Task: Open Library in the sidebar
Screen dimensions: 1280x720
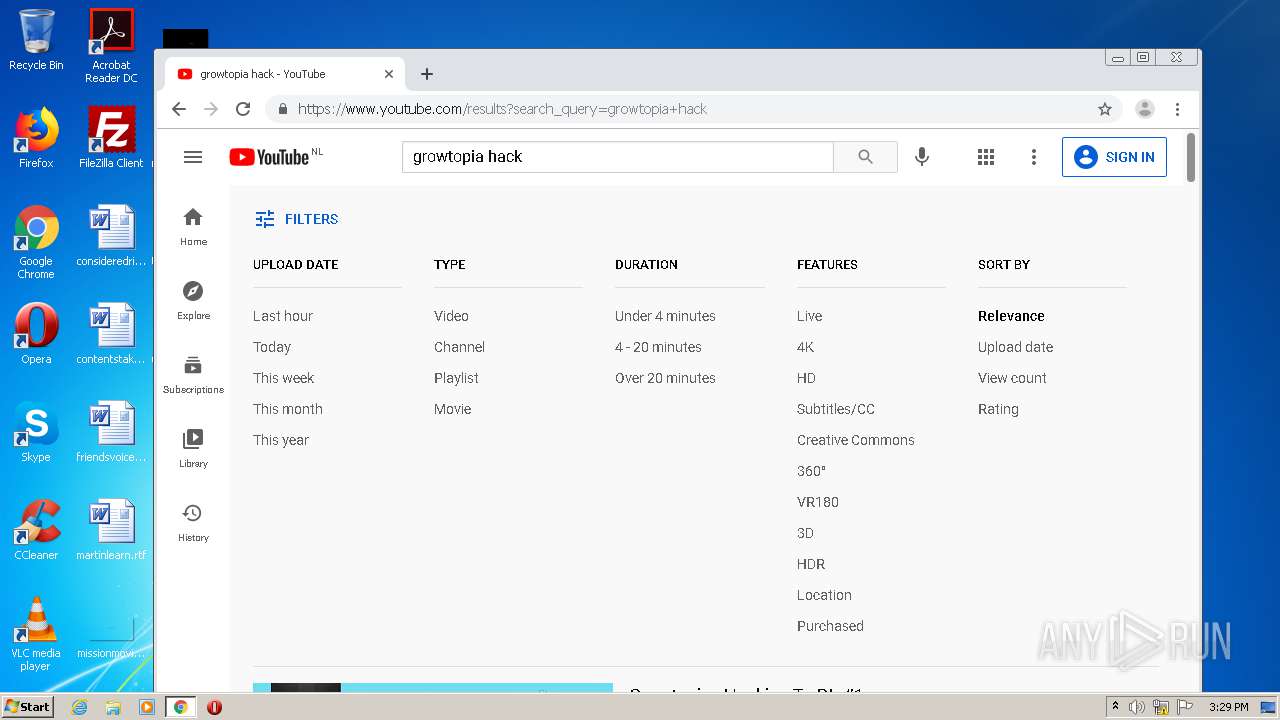Action: coord(193,449)
